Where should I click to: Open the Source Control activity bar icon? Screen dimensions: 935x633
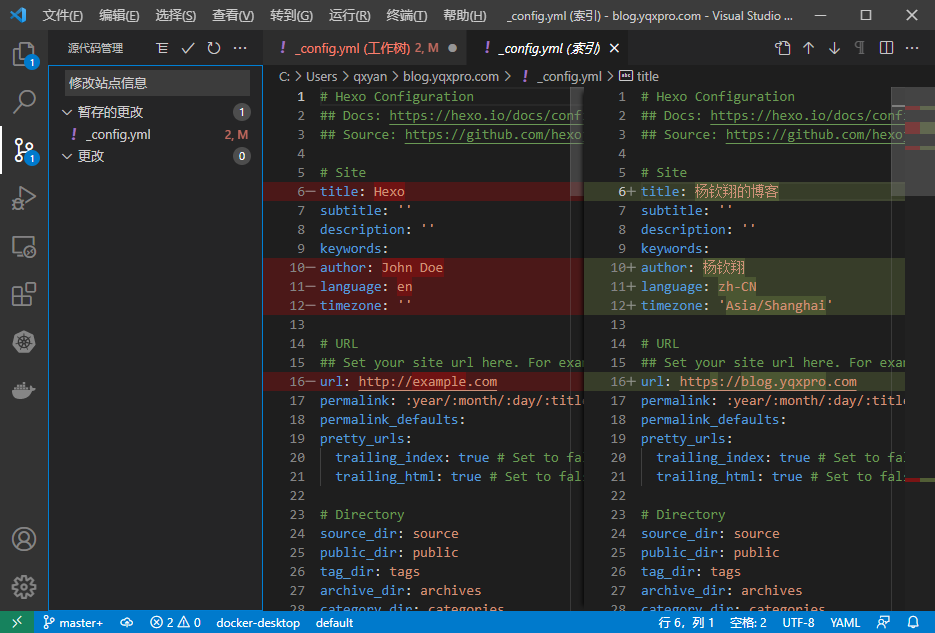tap(24, 150)
